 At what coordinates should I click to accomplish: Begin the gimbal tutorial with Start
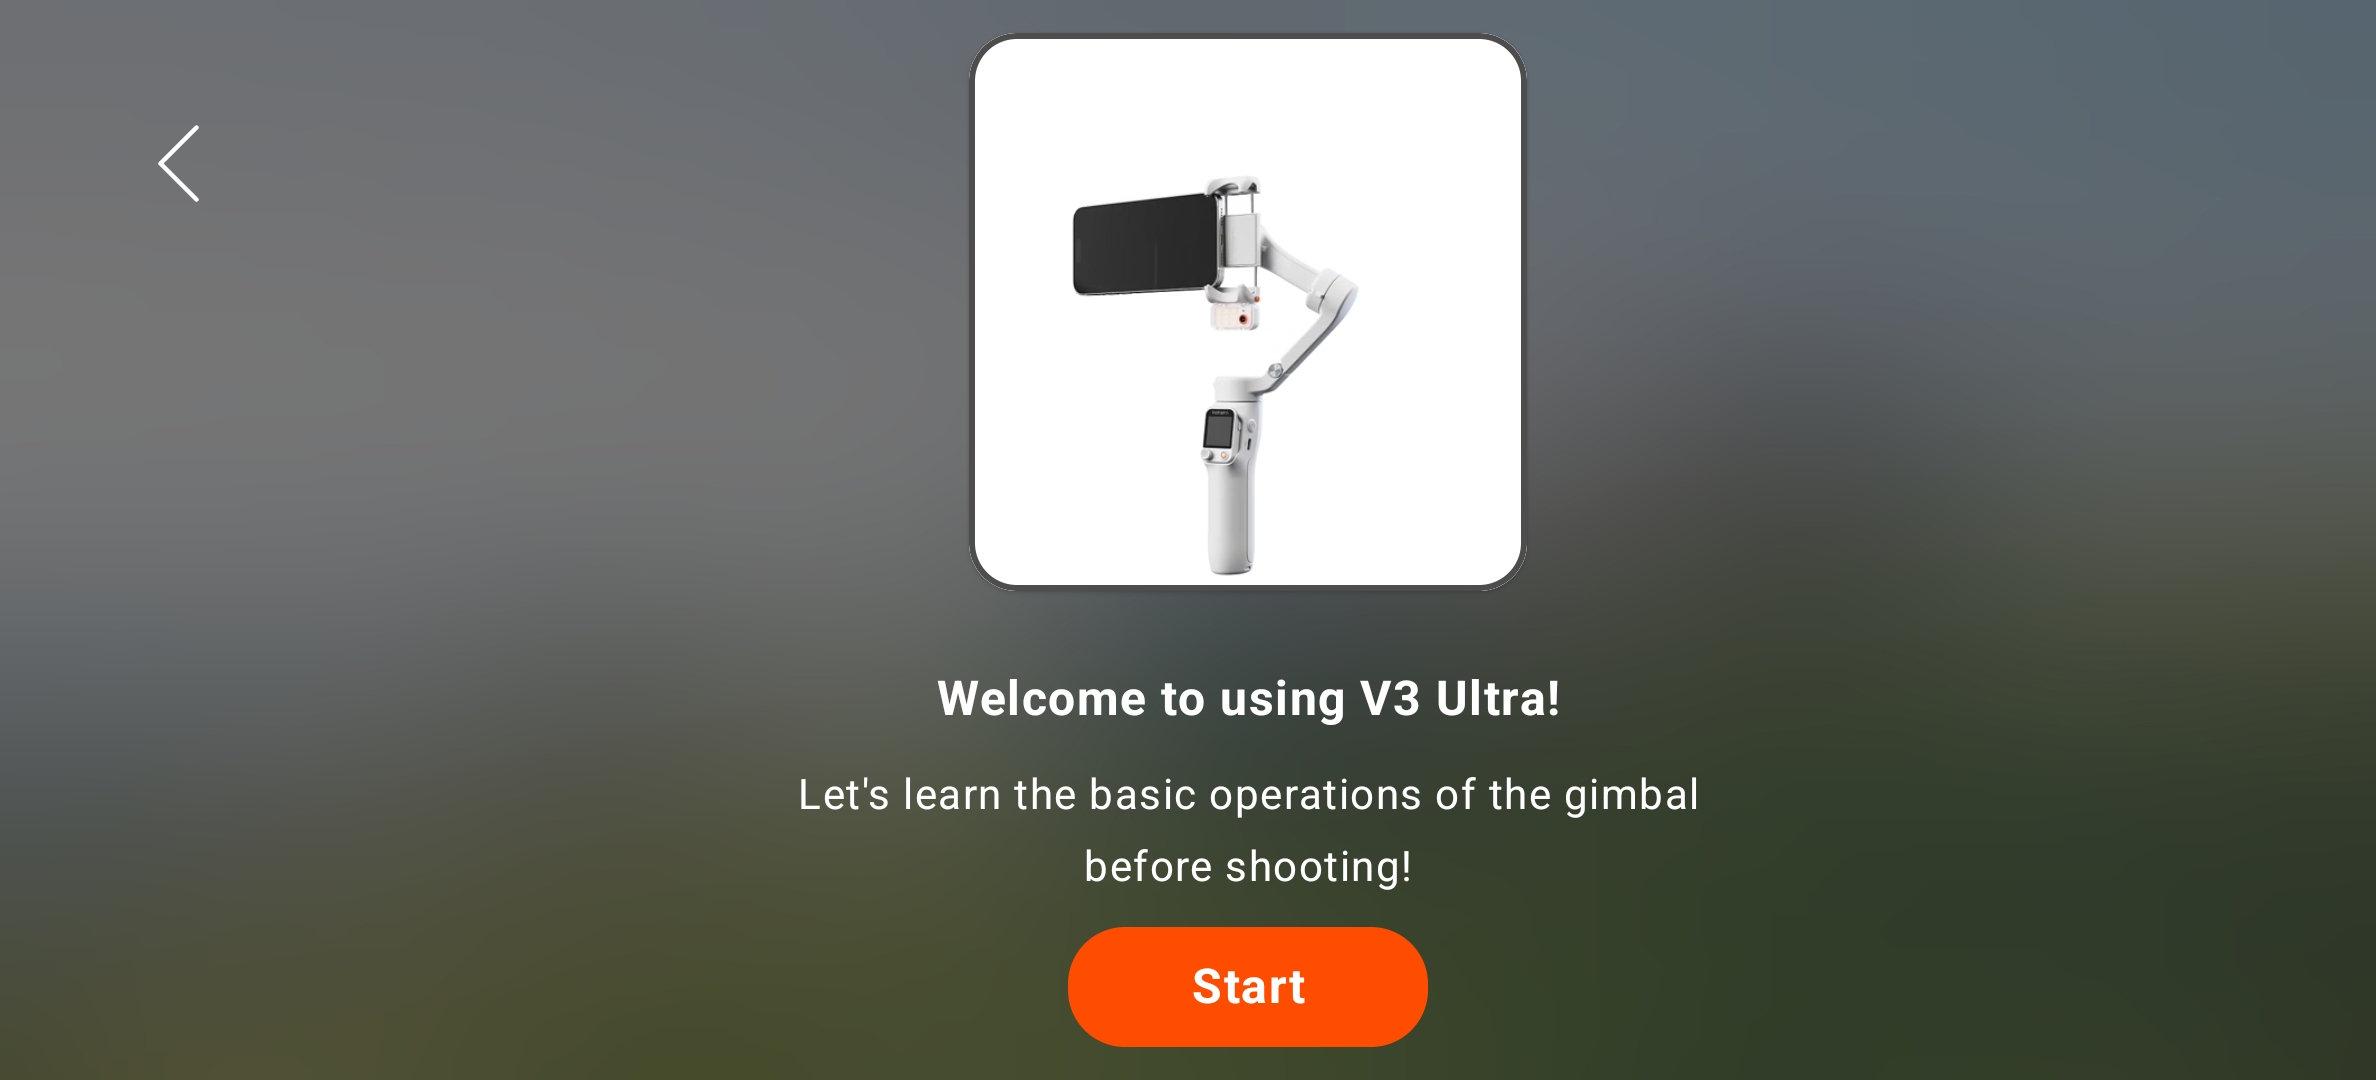(1247, 986)
